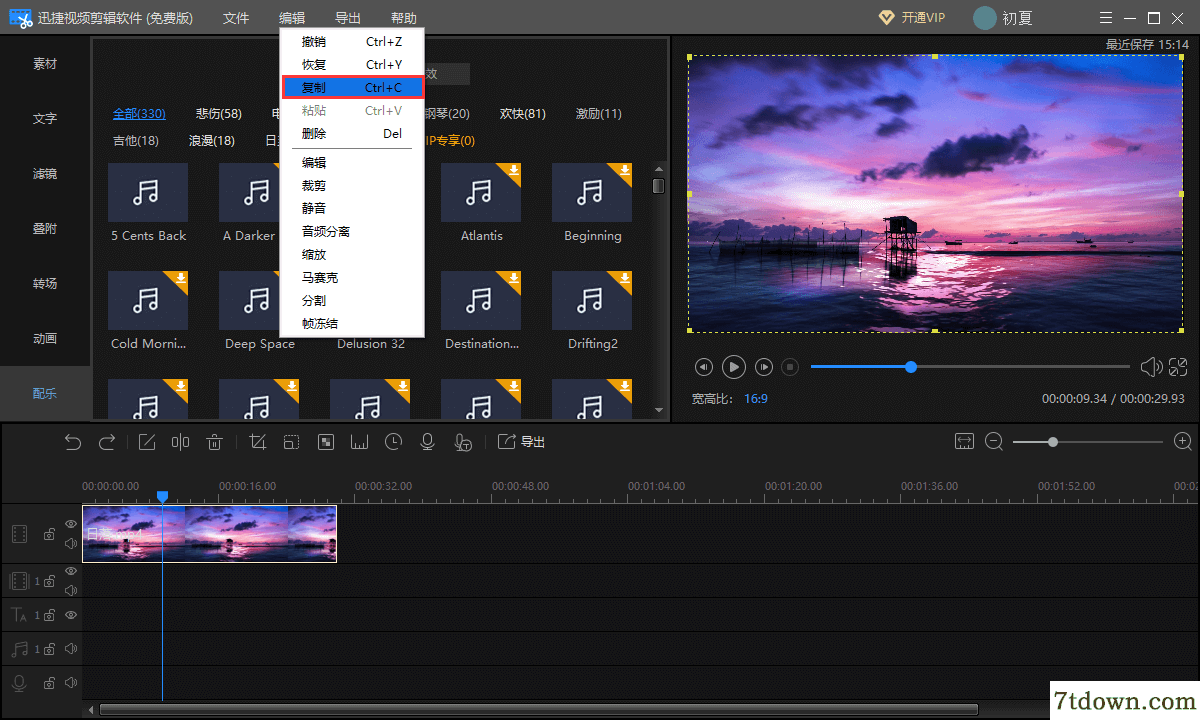1200x720 pixels.
Task: Zoom out timeline with the minus icon
Action: click(994, 441)
